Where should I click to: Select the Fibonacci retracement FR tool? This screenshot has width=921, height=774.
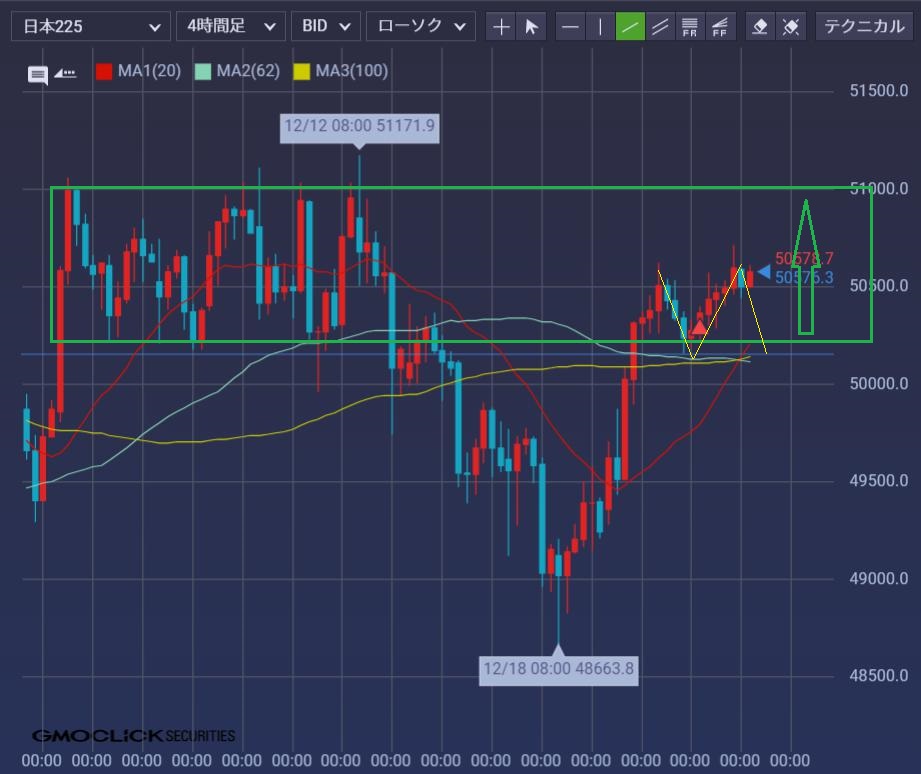(690, 27)
